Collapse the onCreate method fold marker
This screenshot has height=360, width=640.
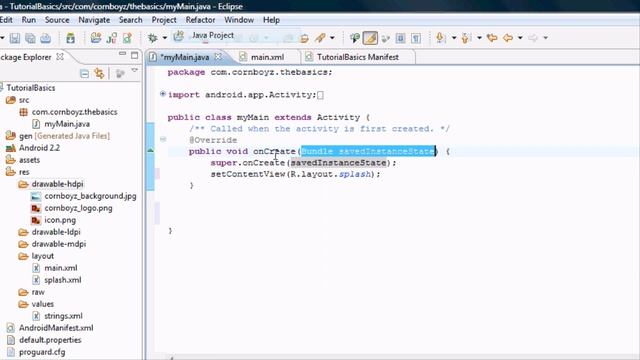[x=163, y=140]
